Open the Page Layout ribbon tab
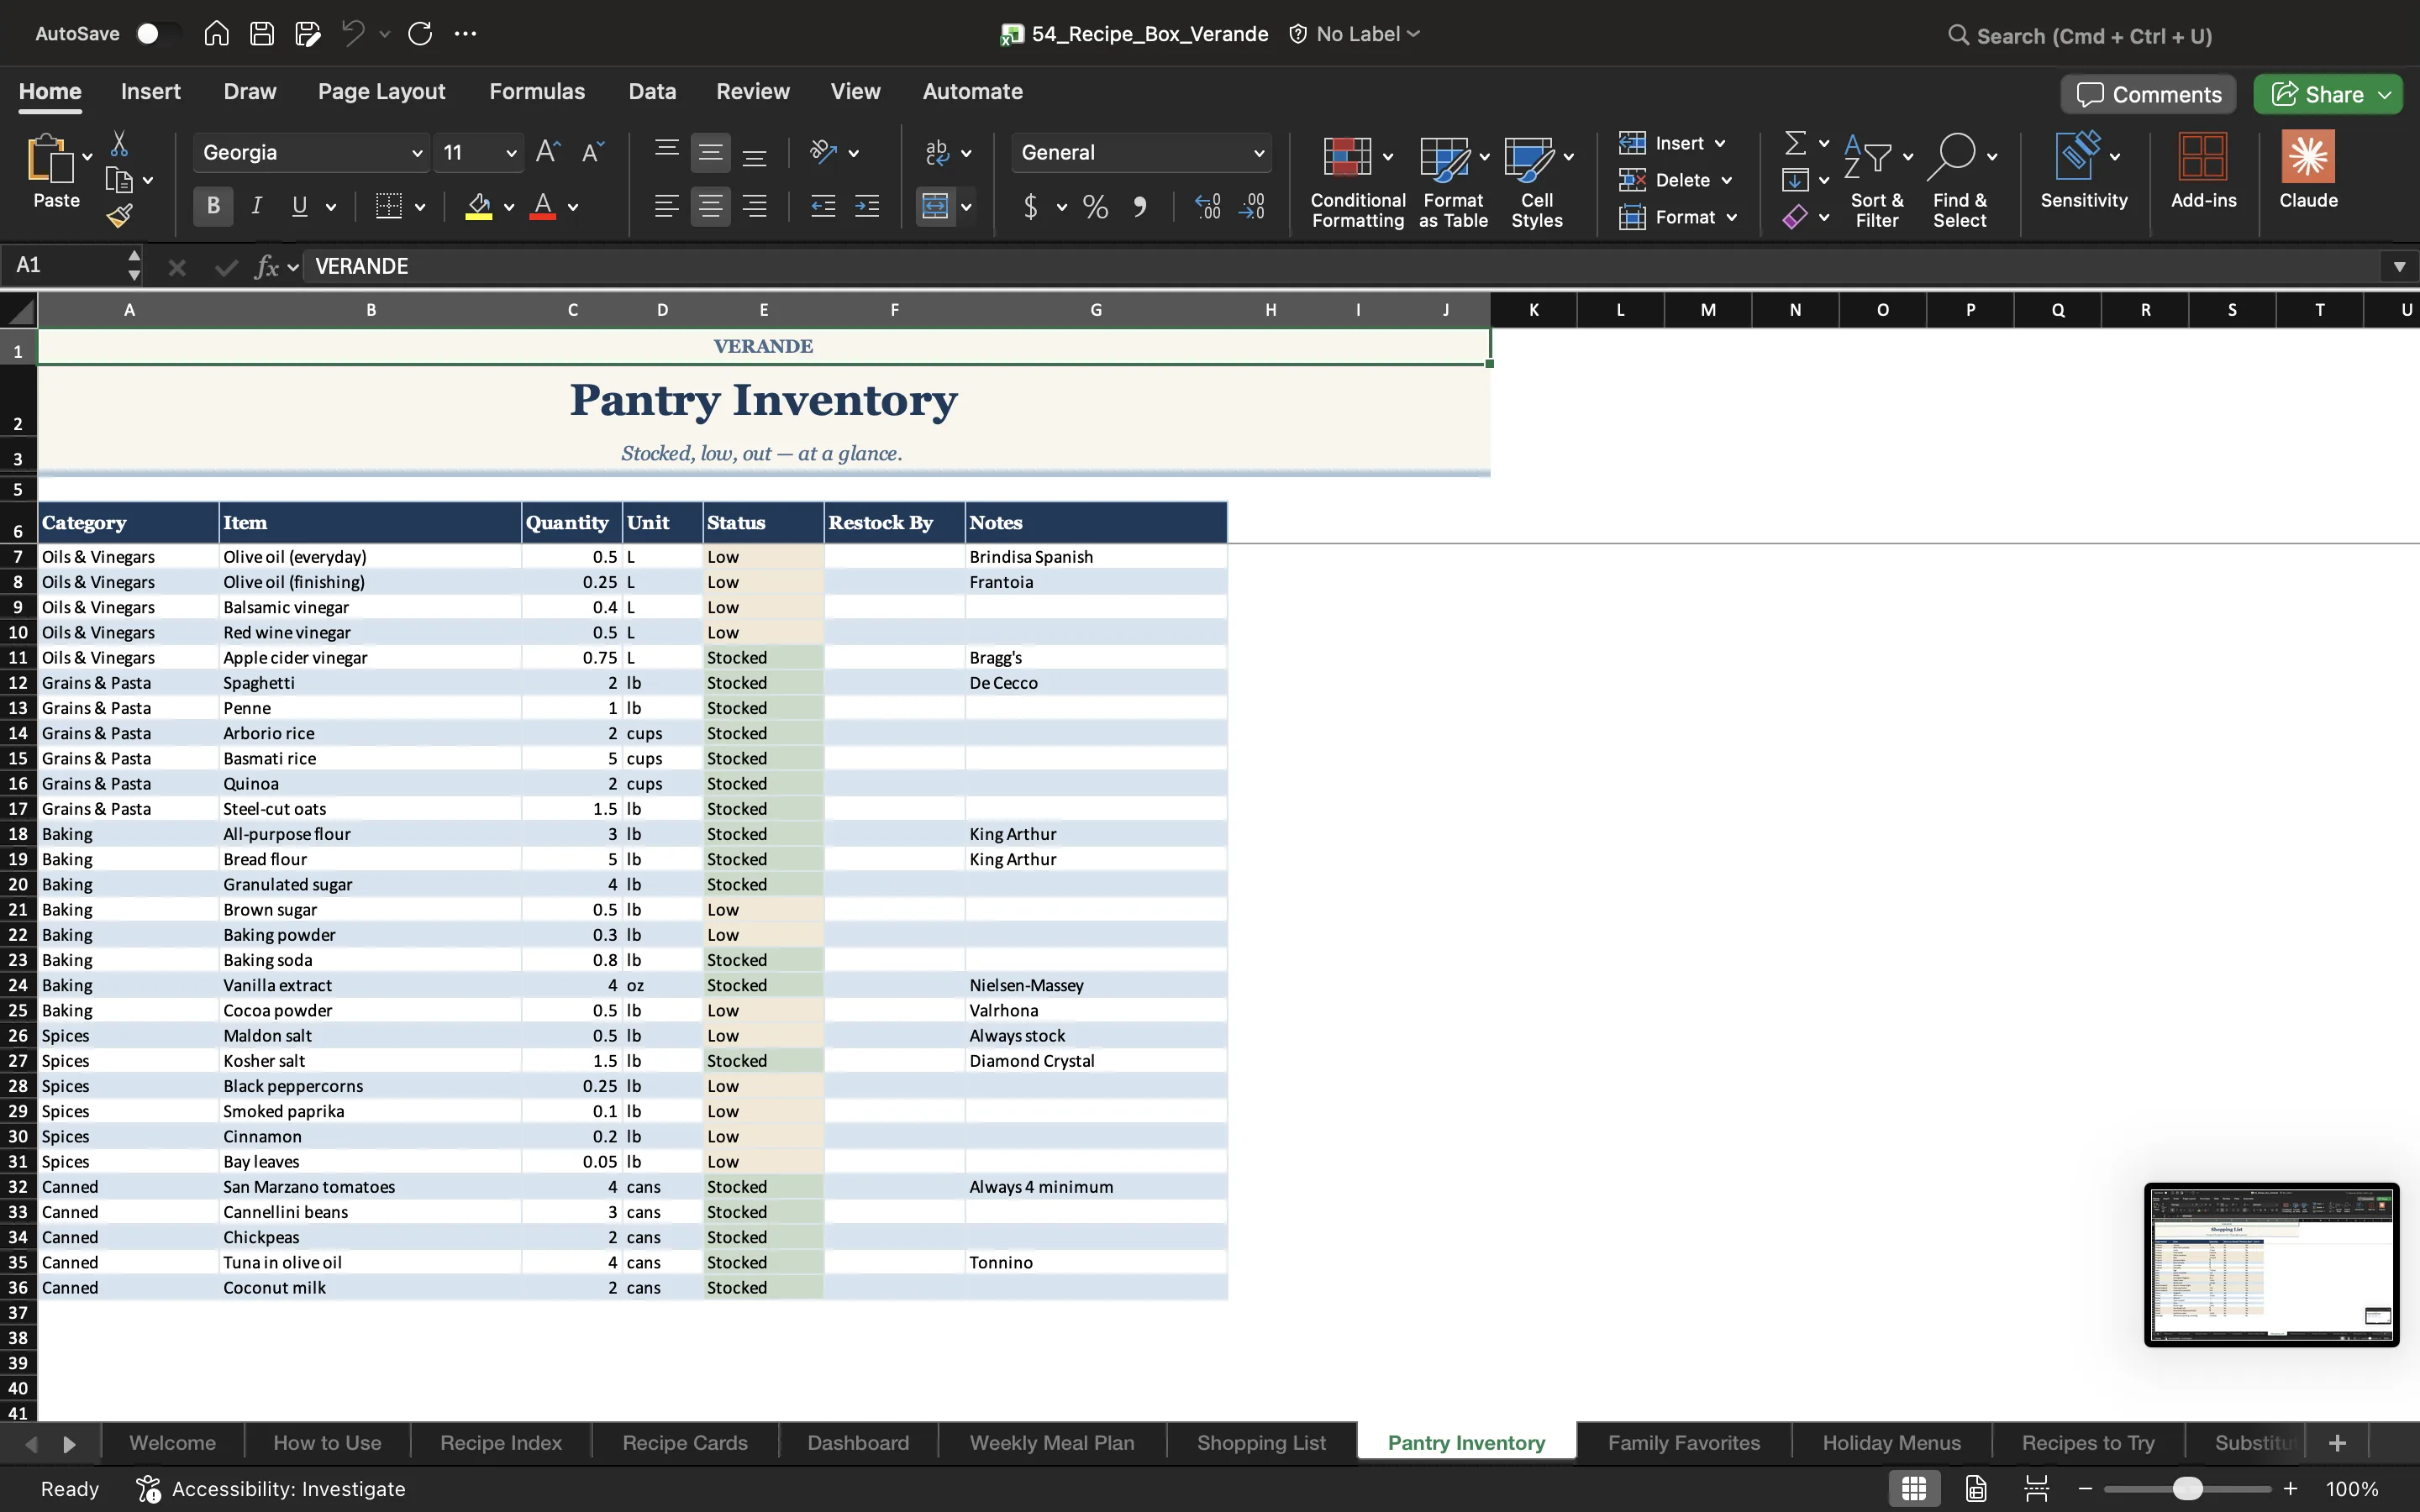The height and width of the screenshot is (1512, 2420). tap(381, 92)
